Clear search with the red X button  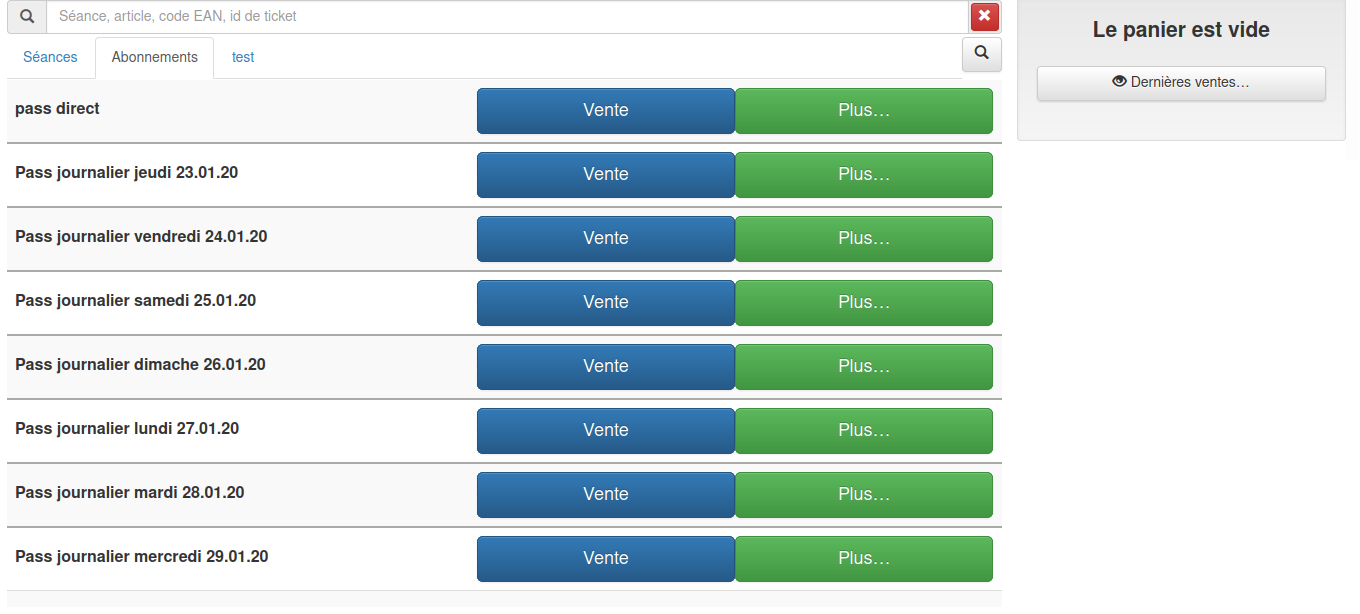pyautogui.click(x=985, y=17)
